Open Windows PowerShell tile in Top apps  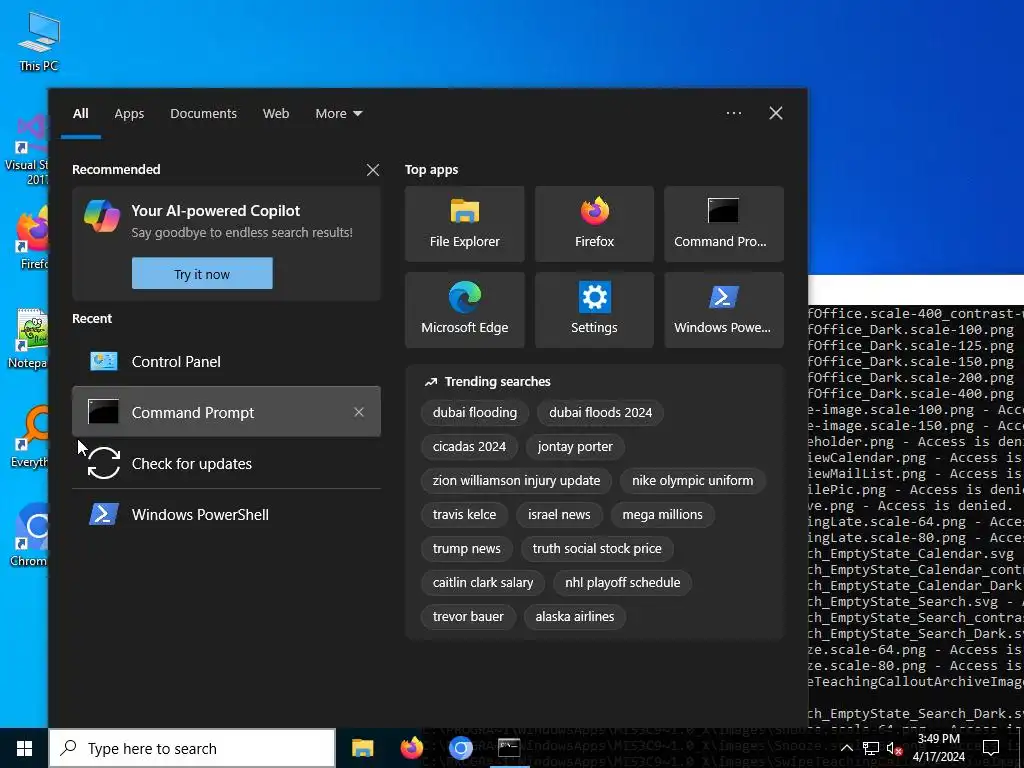pos(724,310)
